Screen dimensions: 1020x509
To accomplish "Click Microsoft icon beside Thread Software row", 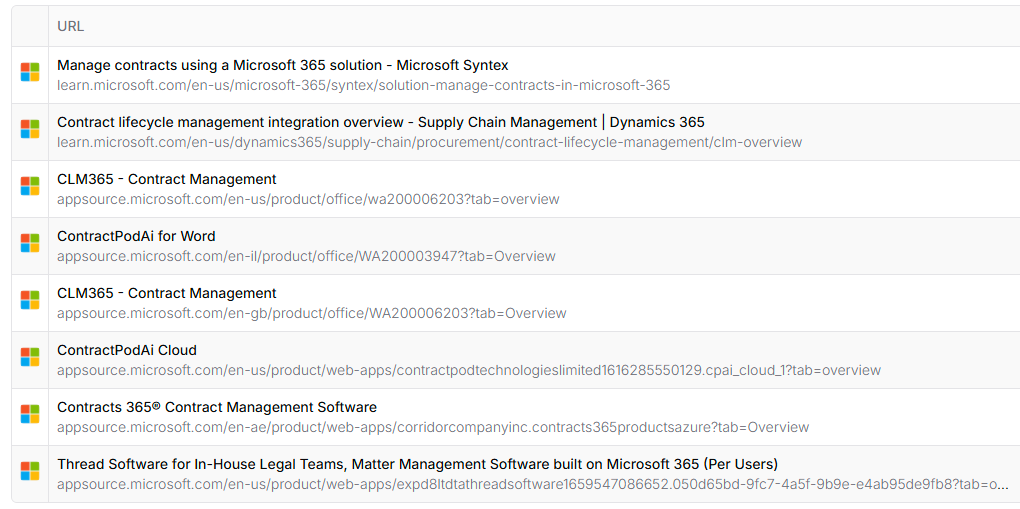I will pyautogui.click(x=30, y=471).
